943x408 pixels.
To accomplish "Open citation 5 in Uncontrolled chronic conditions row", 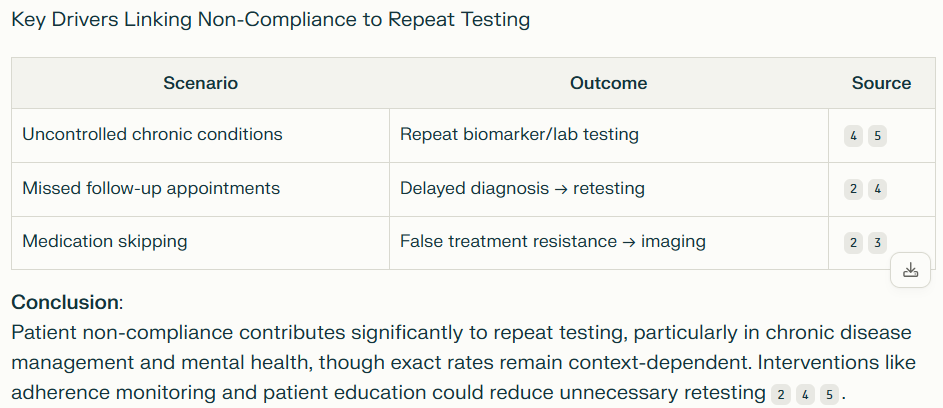I will click(877, 136).
